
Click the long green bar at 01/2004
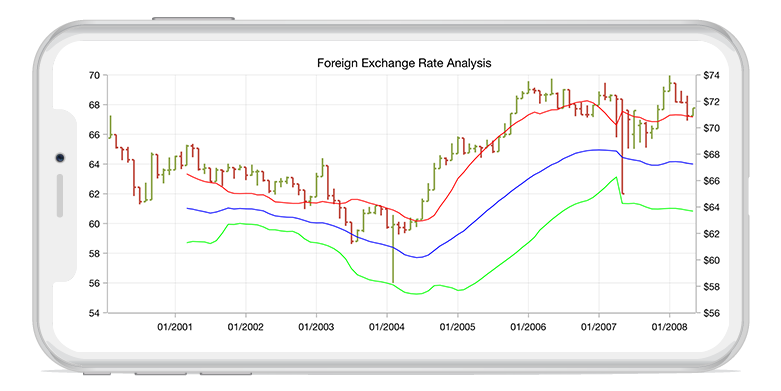click(x=393, y=249)
